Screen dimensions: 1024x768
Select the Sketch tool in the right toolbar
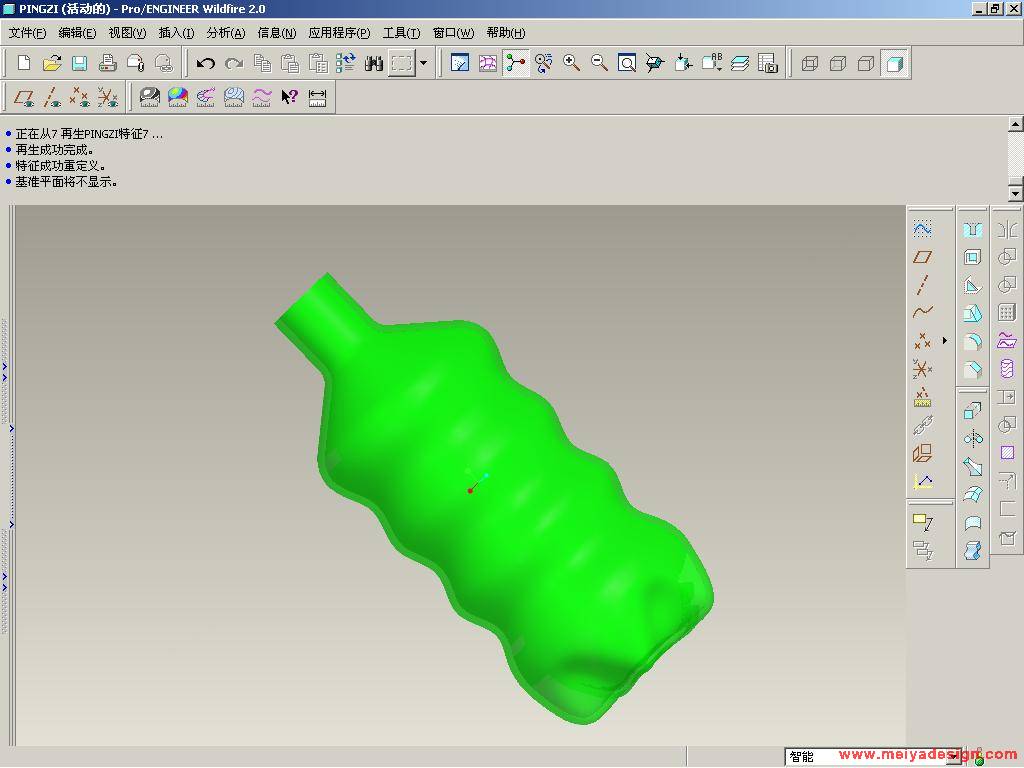[x=922, y=229]
